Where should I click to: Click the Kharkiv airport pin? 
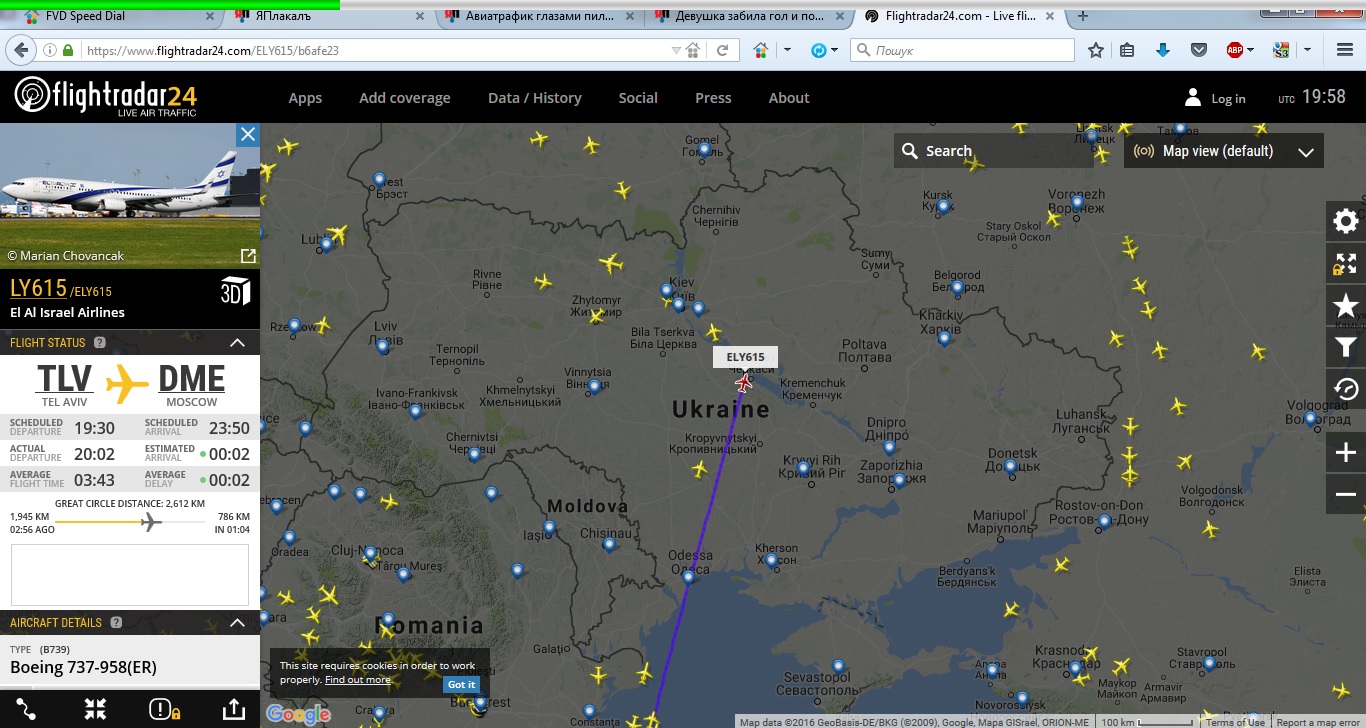tap(944, 338)
